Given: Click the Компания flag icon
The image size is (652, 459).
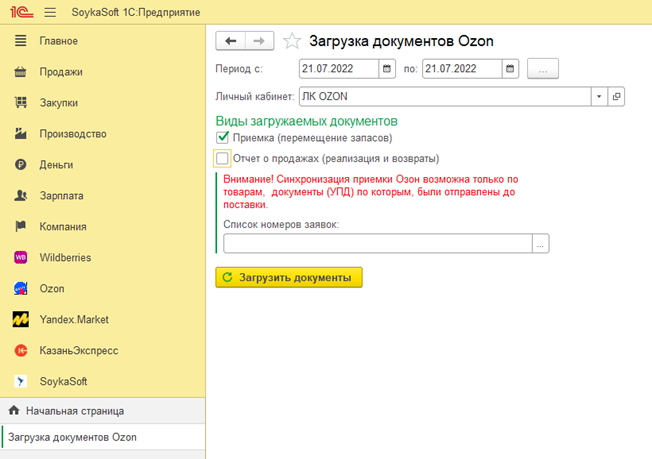Looking at the screenshot, I should coord(20,226).
